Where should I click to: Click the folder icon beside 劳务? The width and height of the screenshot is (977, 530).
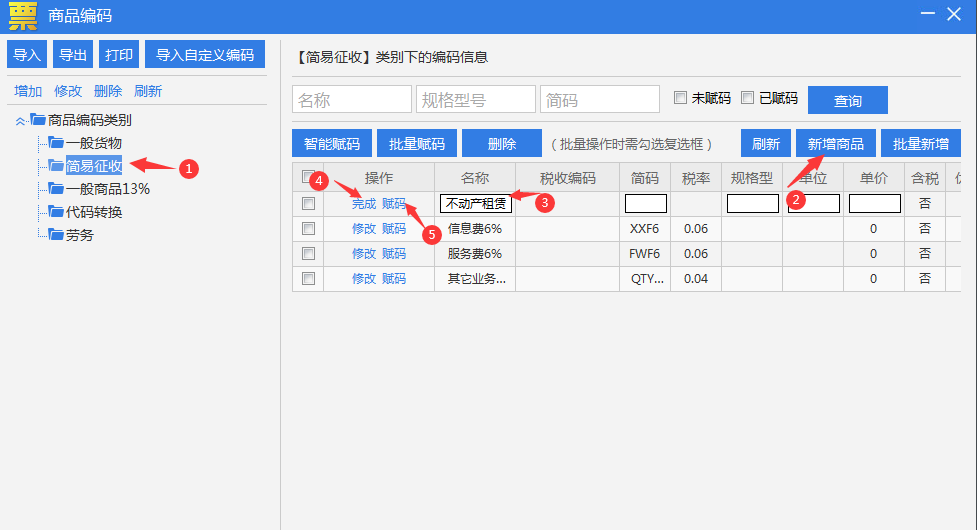(57, 234)
